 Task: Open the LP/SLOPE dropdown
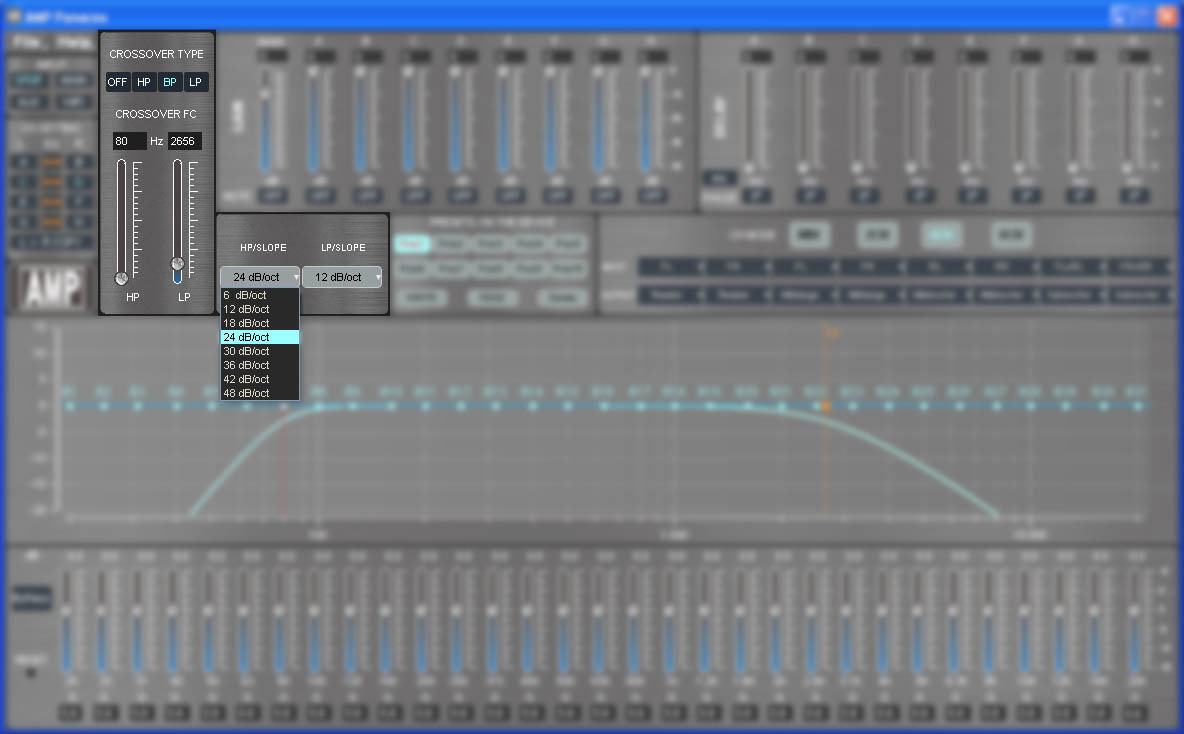point(342,277)
